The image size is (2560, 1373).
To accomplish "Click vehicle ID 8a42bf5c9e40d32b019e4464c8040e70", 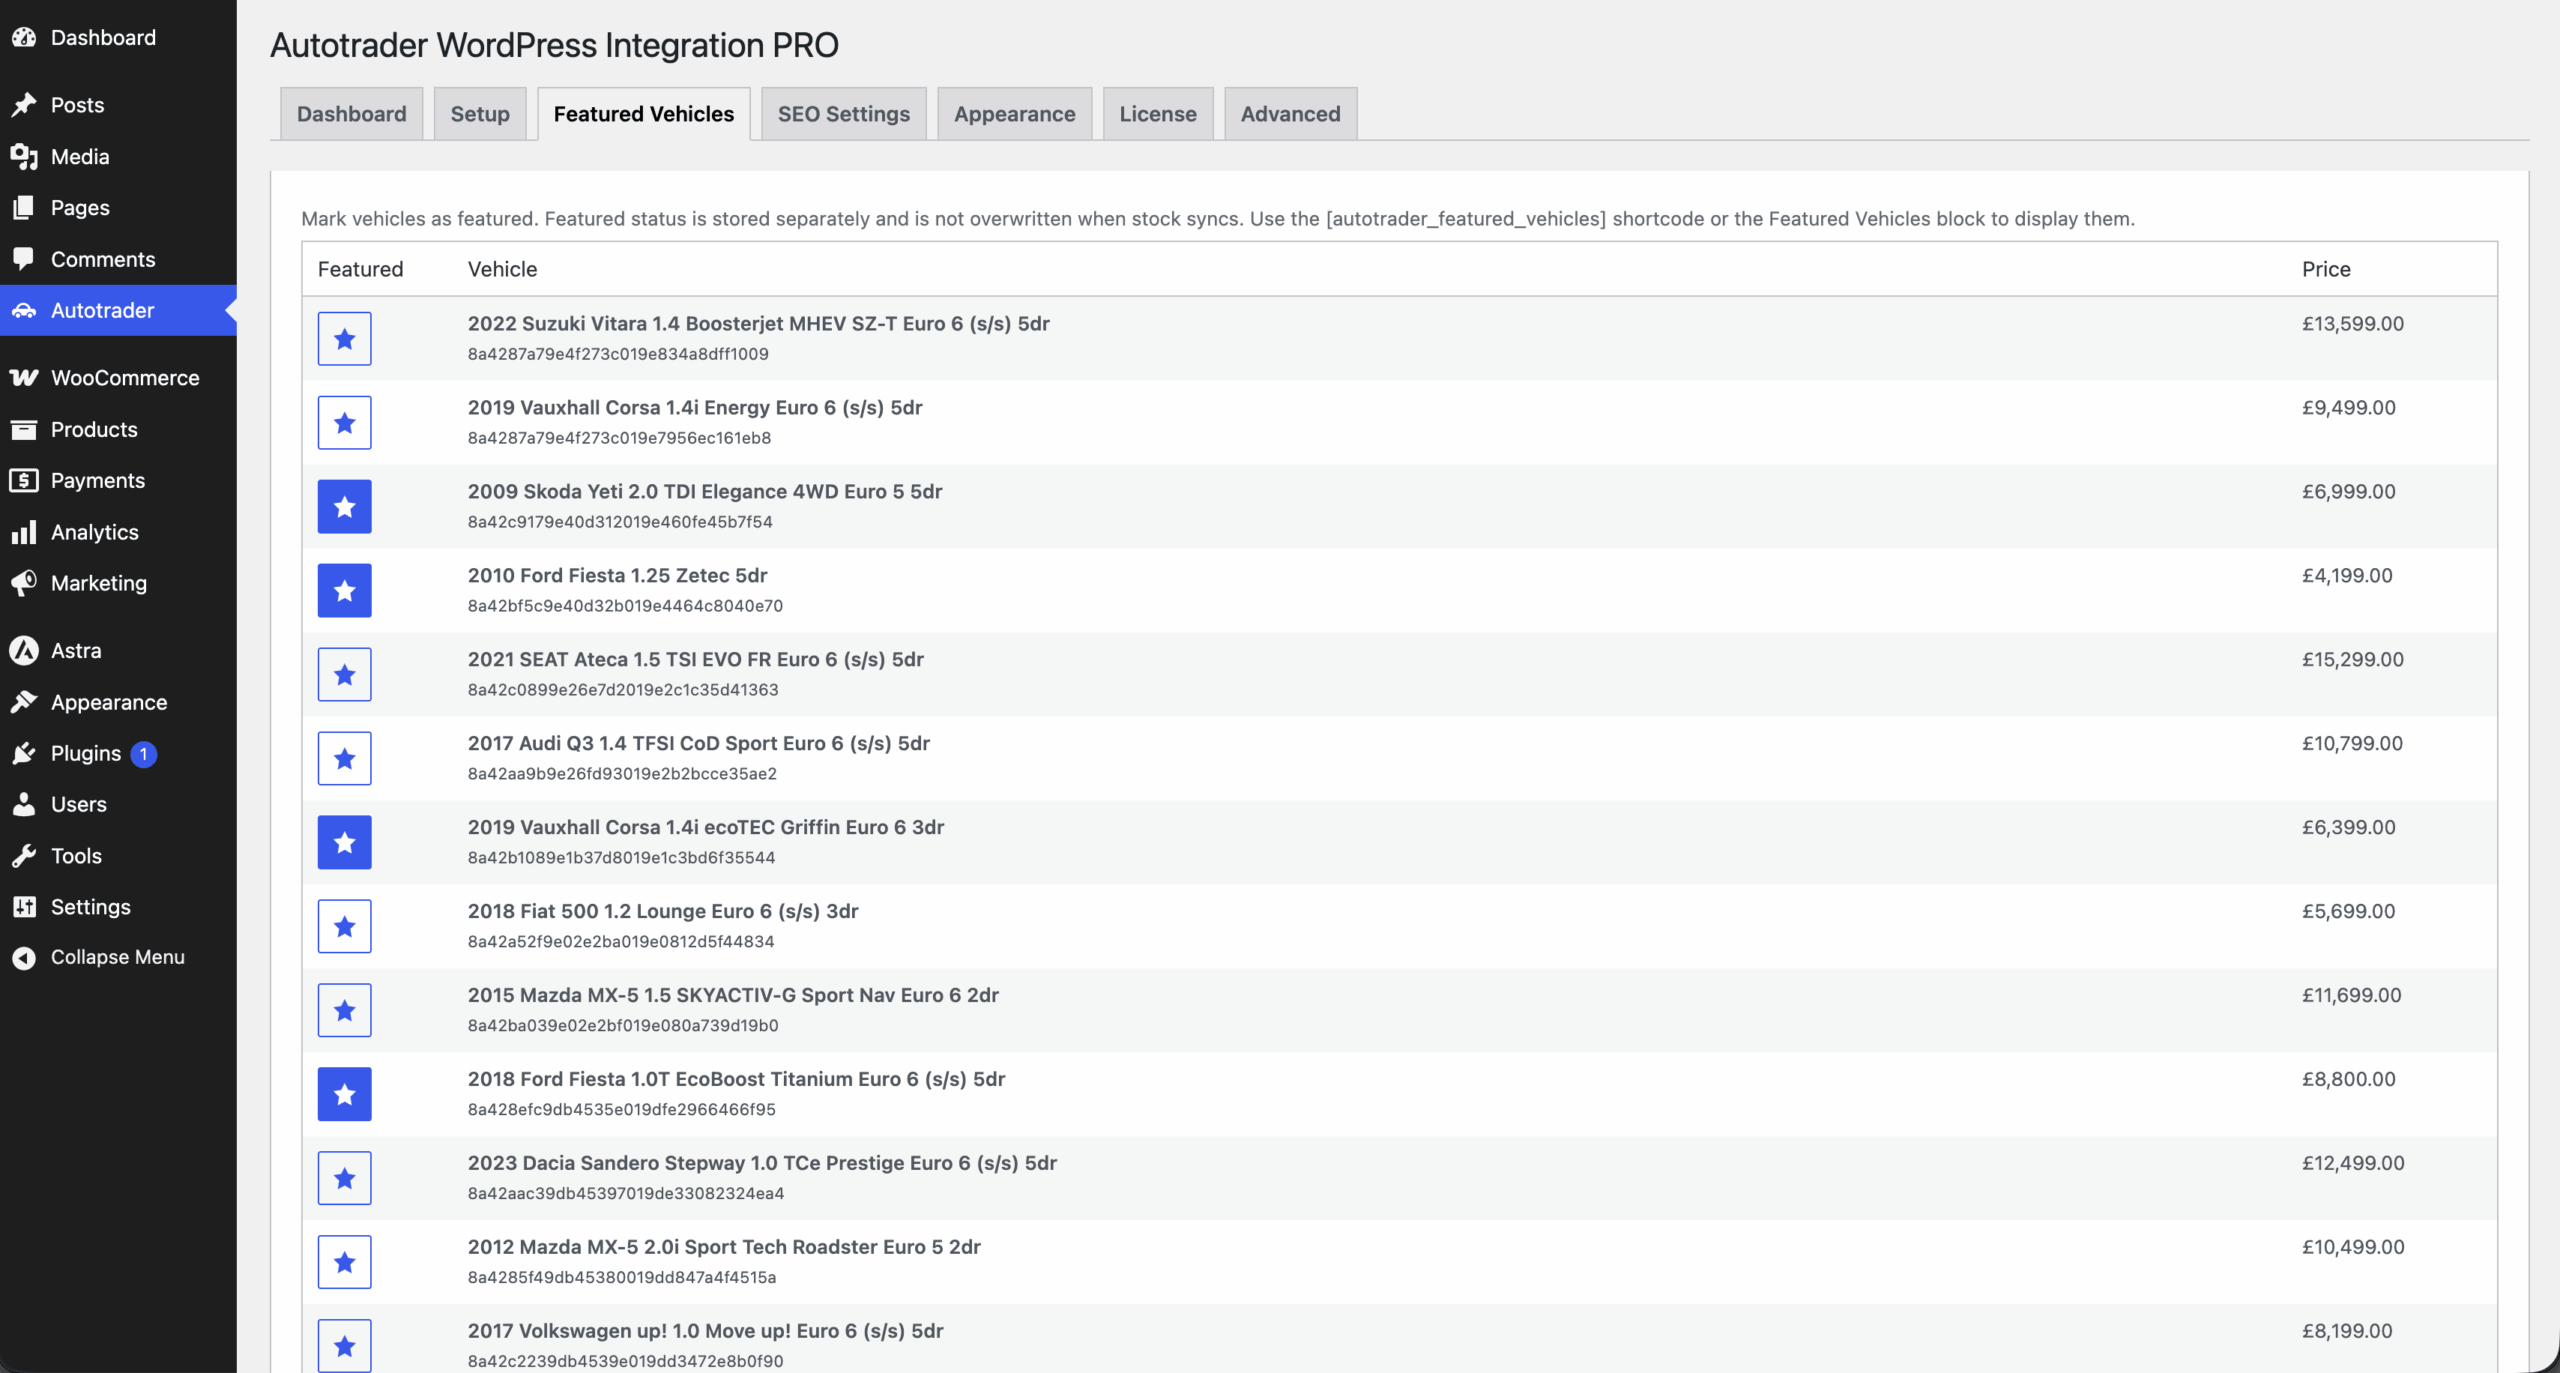I will coord(626,606).
